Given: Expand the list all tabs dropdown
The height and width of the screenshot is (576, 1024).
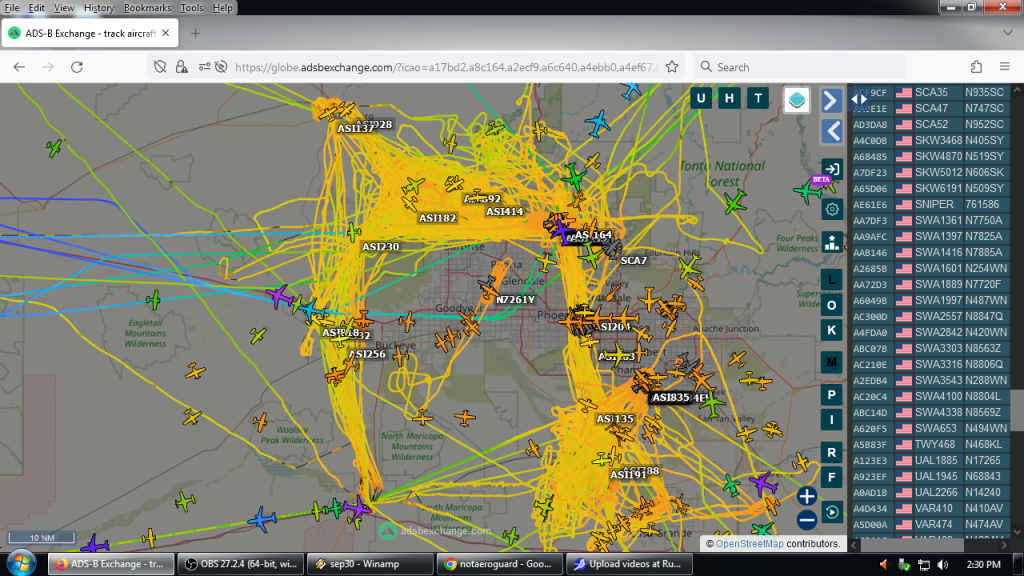Looking at the screenshot, I should (1007, 33).
